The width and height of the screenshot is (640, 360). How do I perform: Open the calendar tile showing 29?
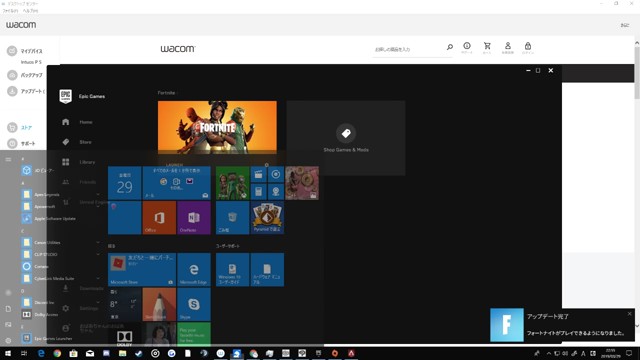click(124, 183)
